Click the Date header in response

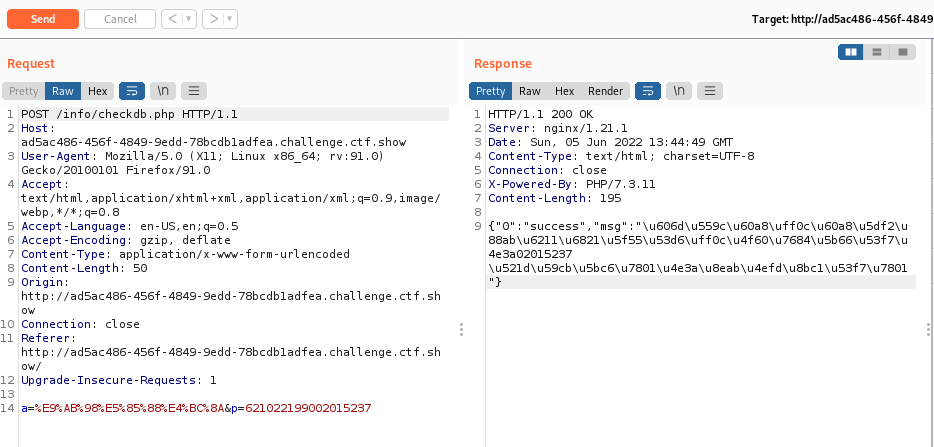[611, 142]
